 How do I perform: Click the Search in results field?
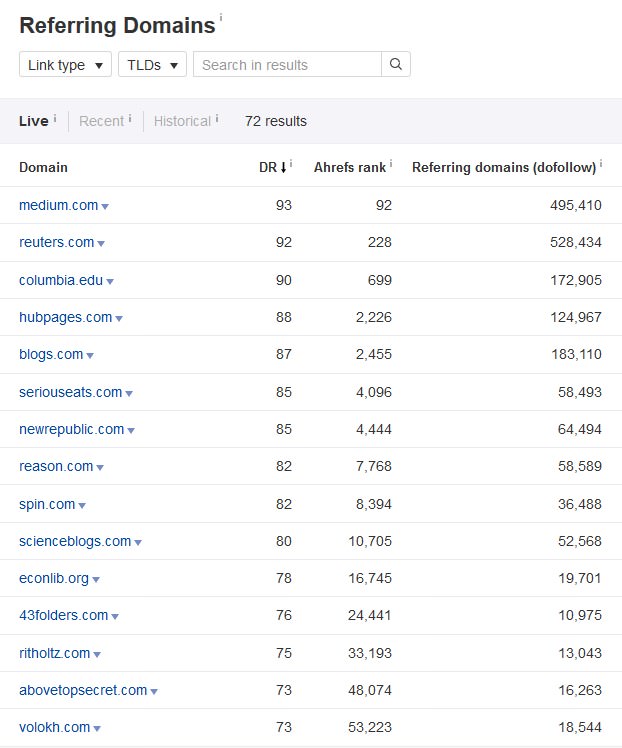click(x=287, y=64)
